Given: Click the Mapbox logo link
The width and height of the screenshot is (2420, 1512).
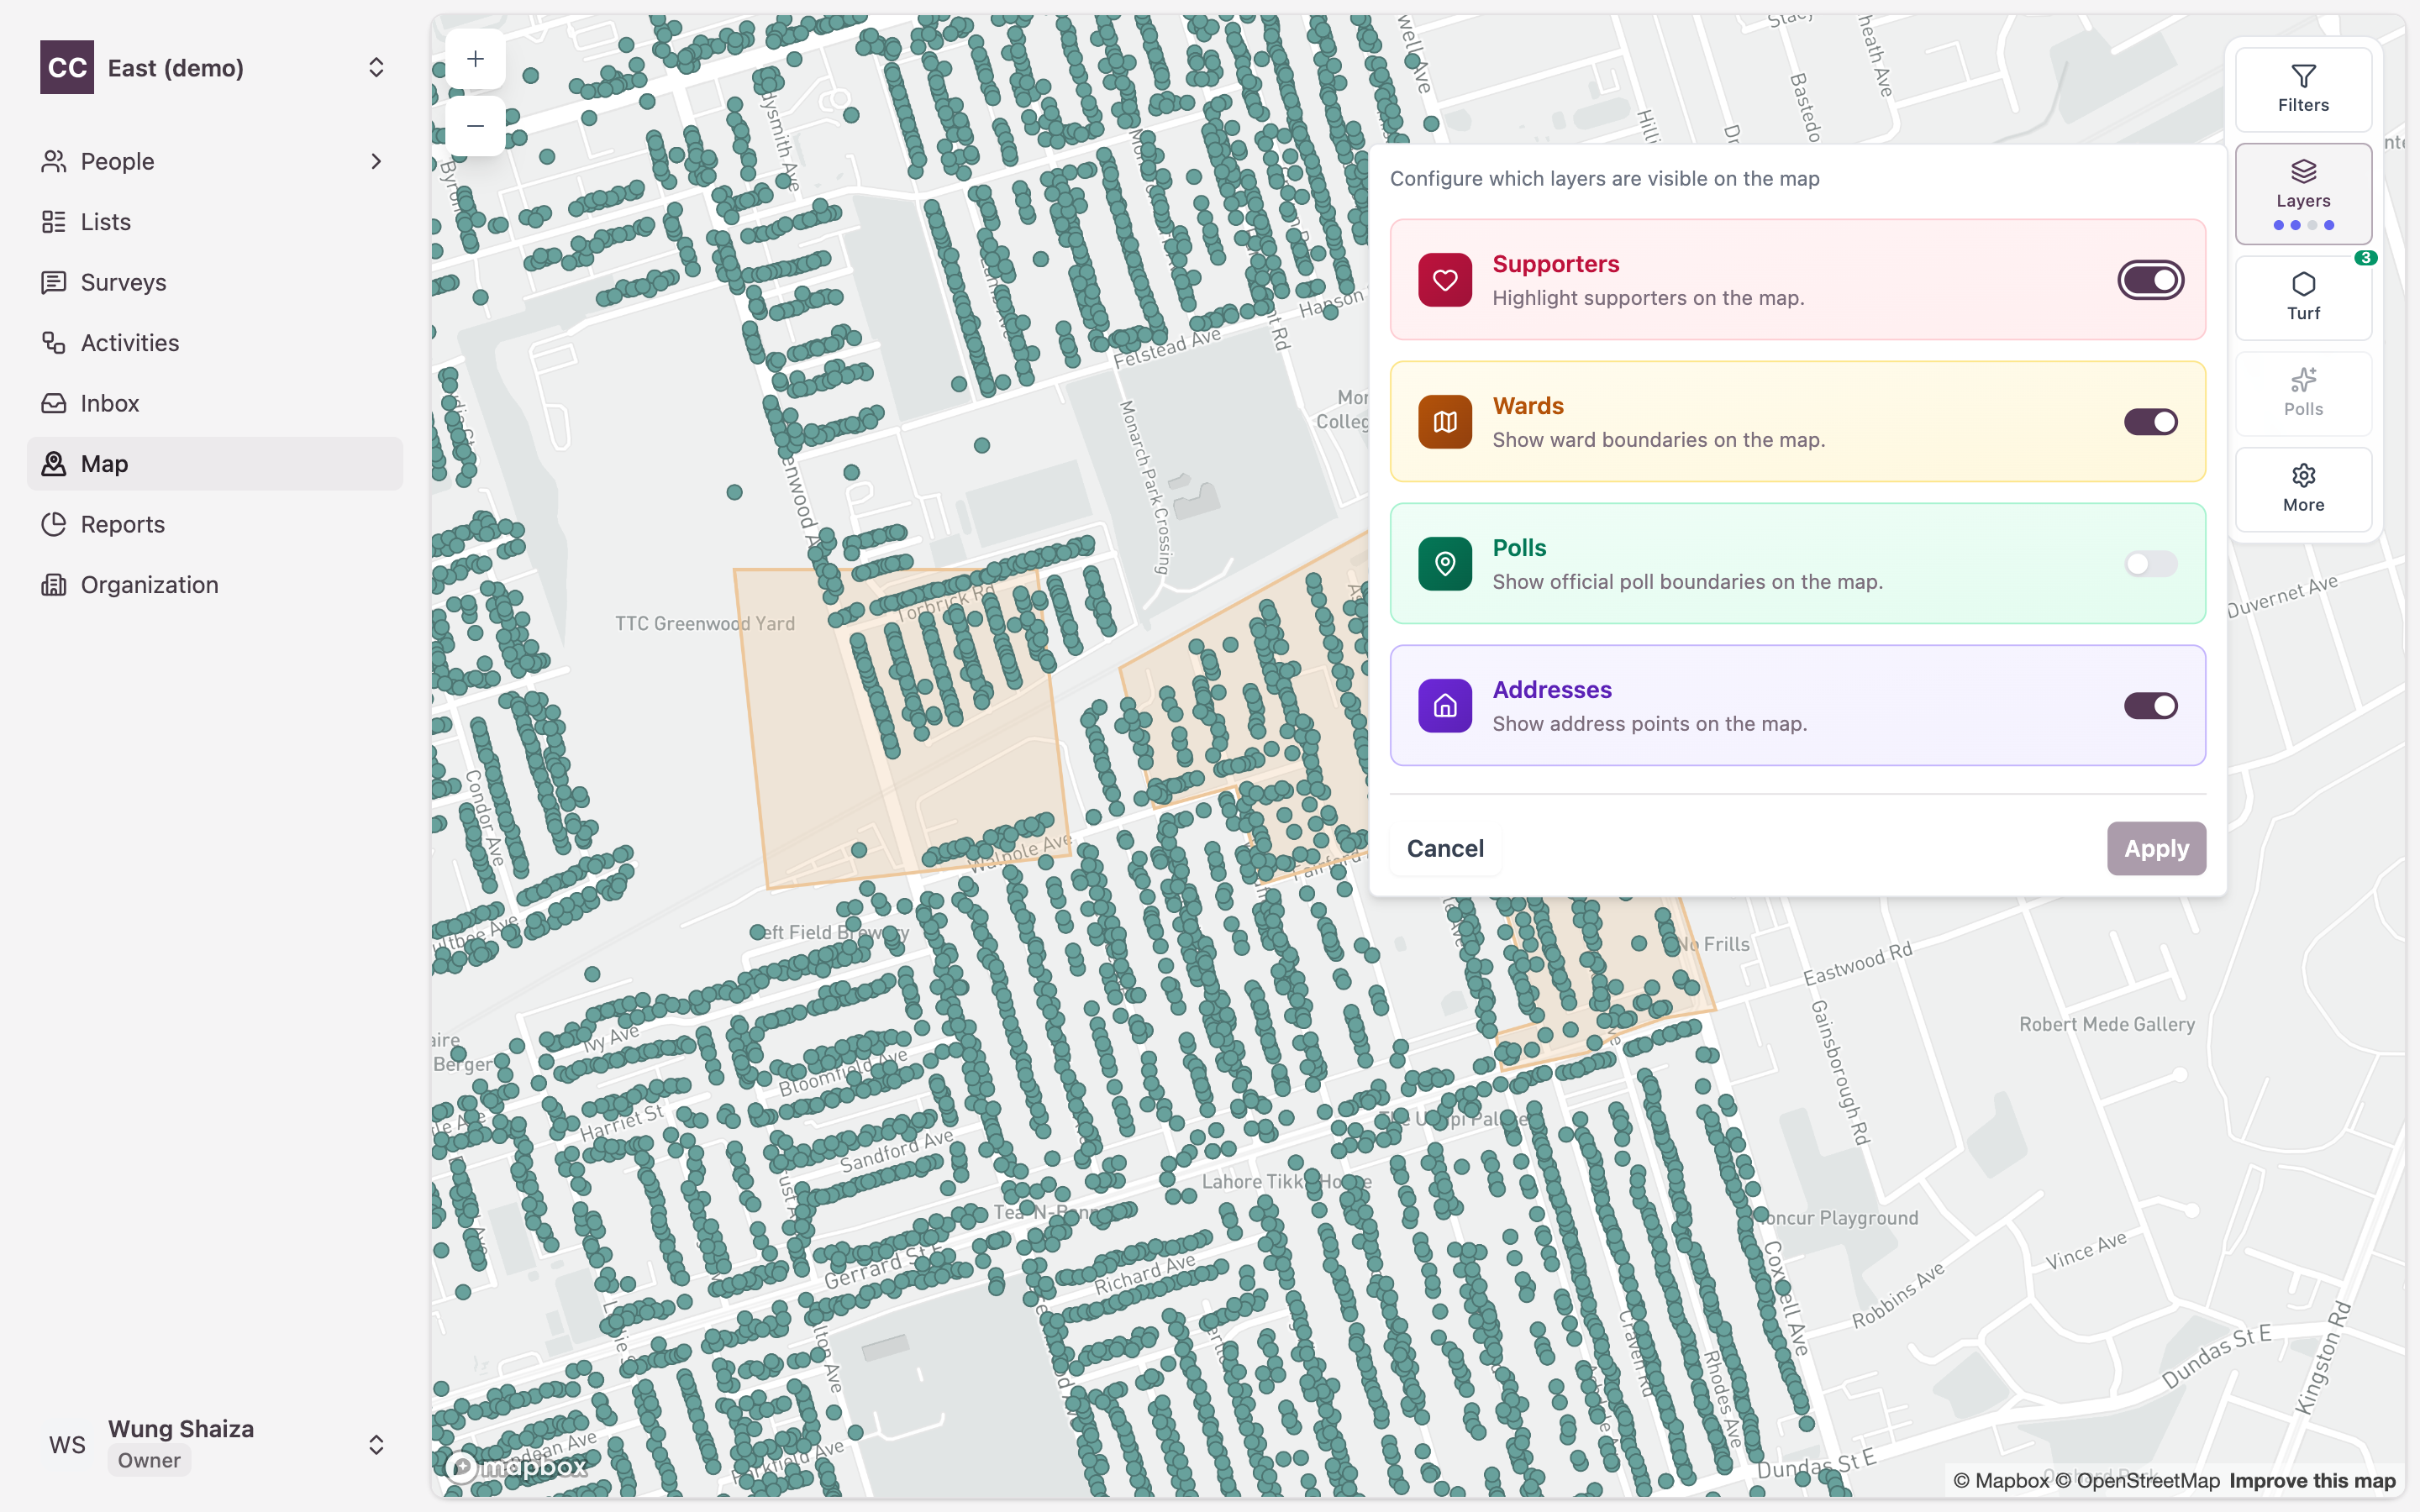Looking at the screenshot, I should tap(517, 1467).
